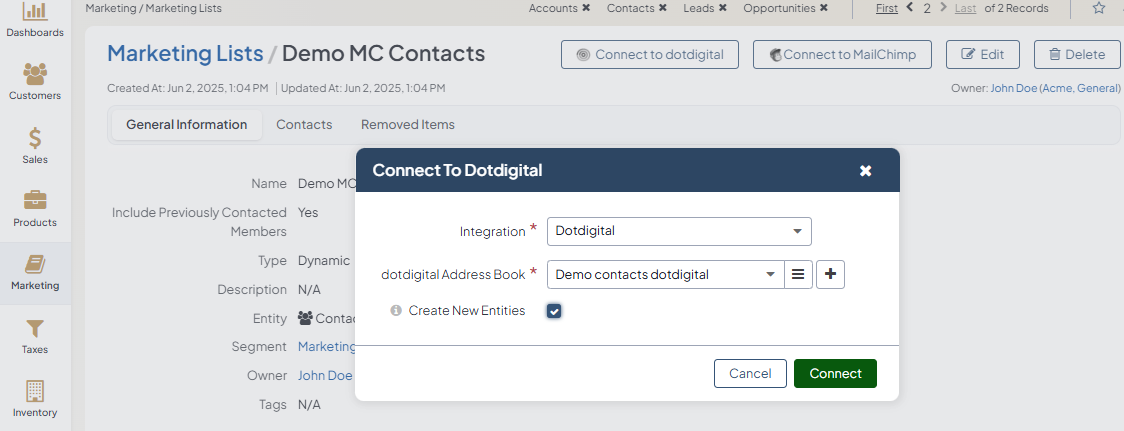Open the Sales sidebar section
Screen dimensions: 1124x431
tap(35, 145)
